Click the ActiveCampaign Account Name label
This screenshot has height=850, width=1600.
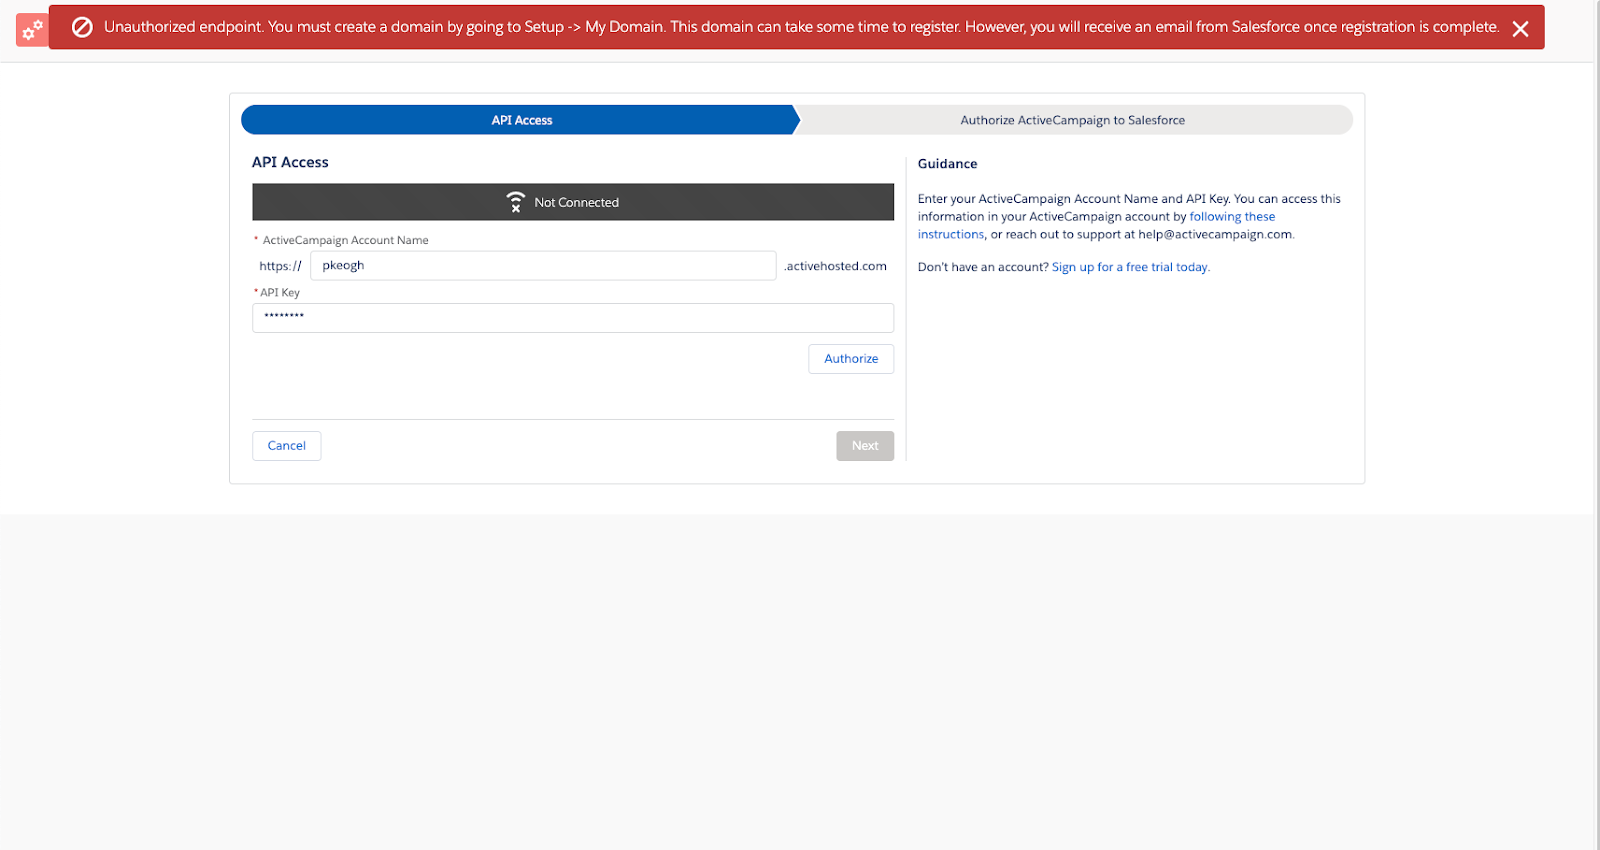click(345, 240)
